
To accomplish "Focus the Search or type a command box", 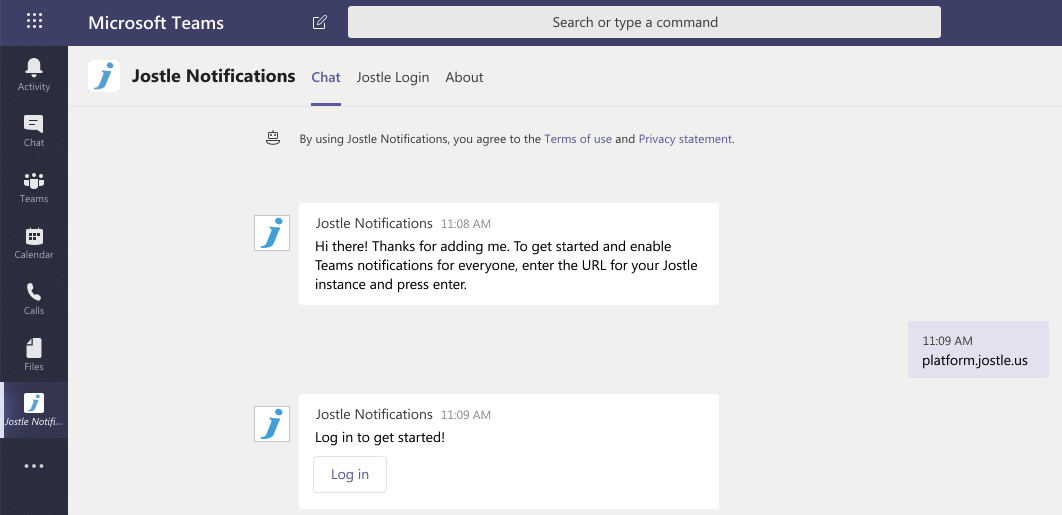I will [644, 22].
